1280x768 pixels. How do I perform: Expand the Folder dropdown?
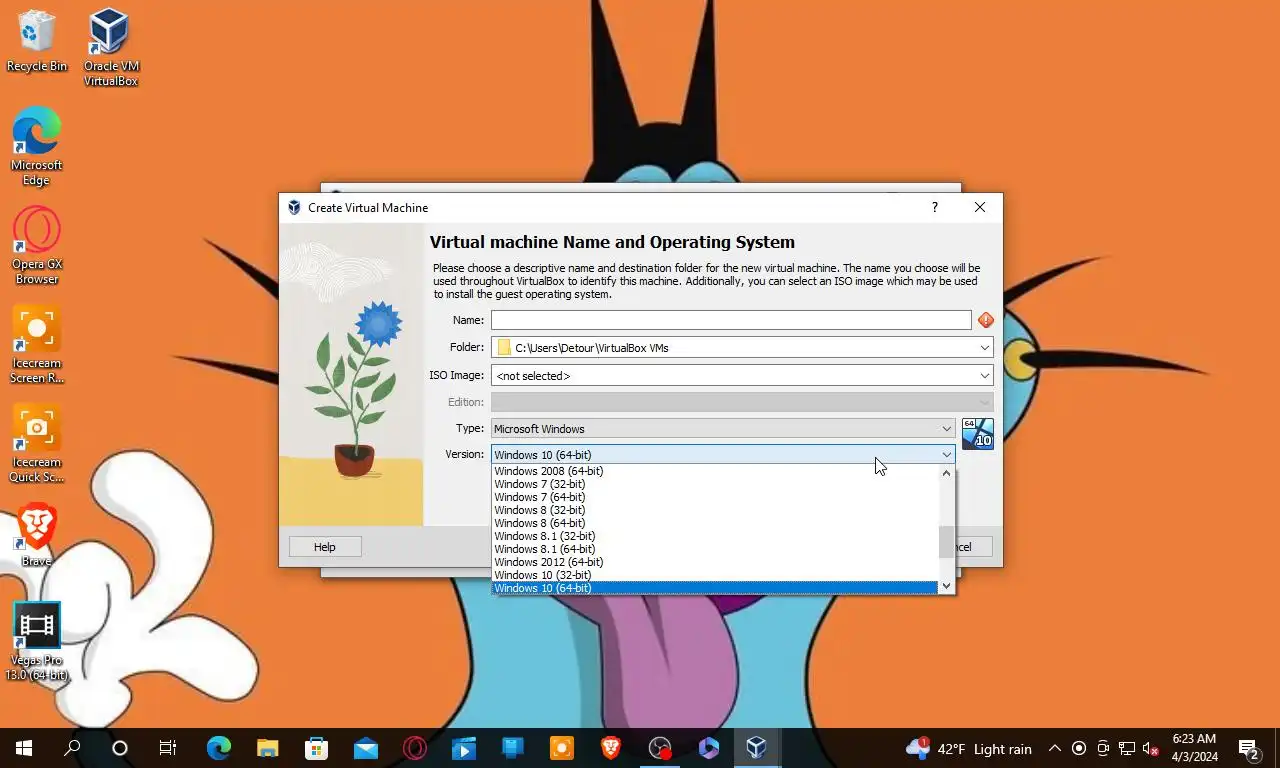pos(985,348)
